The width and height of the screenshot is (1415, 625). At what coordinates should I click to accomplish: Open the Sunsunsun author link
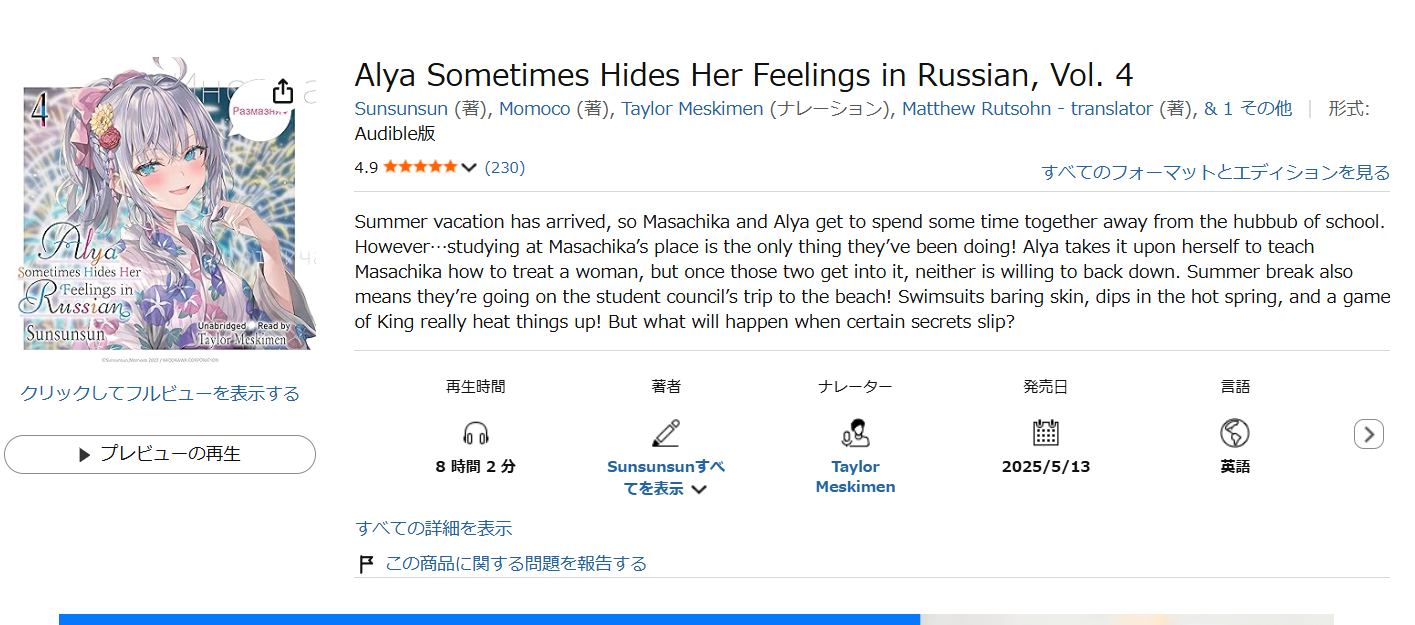pos(401,109)
